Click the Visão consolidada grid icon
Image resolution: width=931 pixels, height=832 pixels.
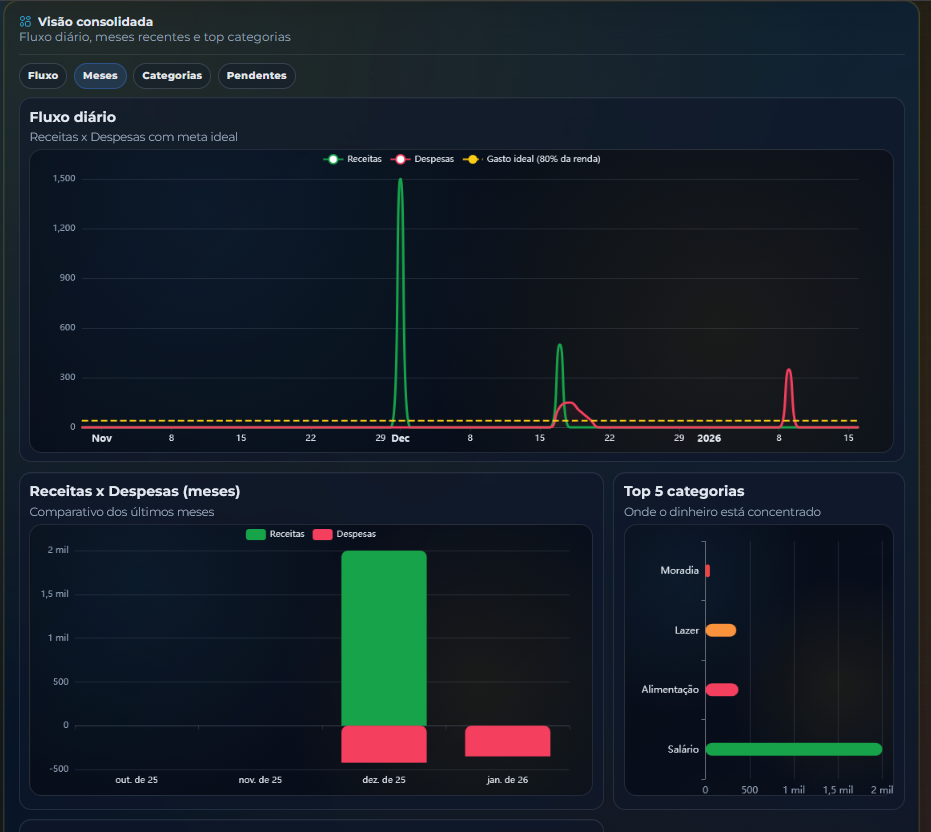point(26,21)
